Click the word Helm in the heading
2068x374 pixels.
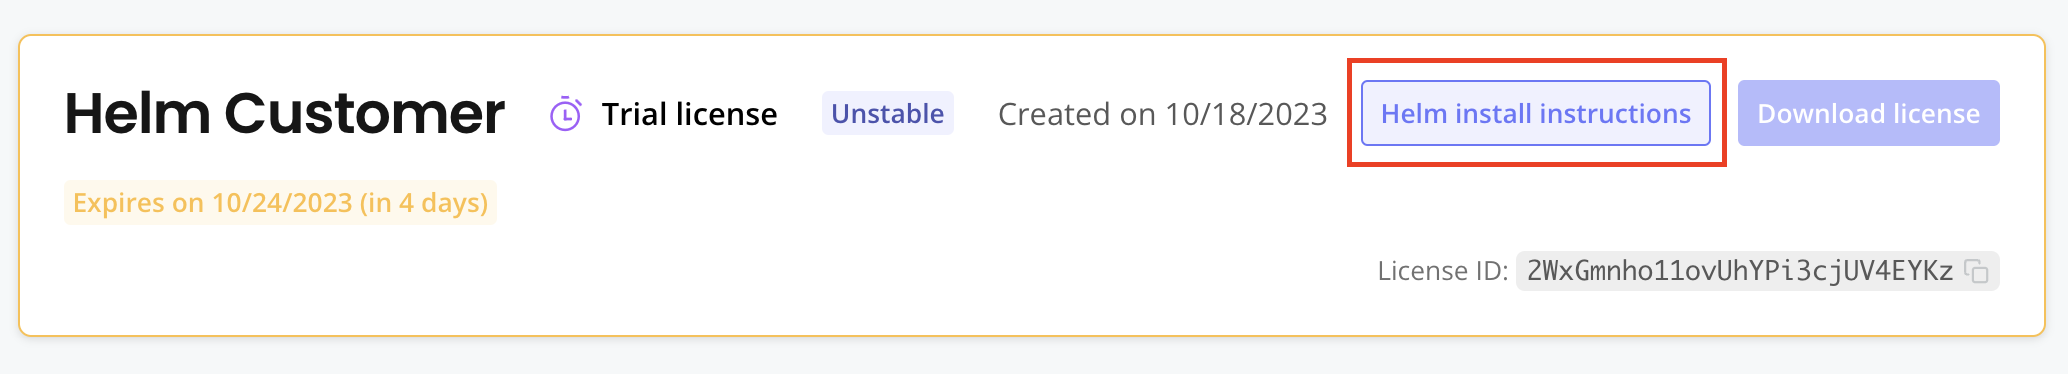[138, 113]
